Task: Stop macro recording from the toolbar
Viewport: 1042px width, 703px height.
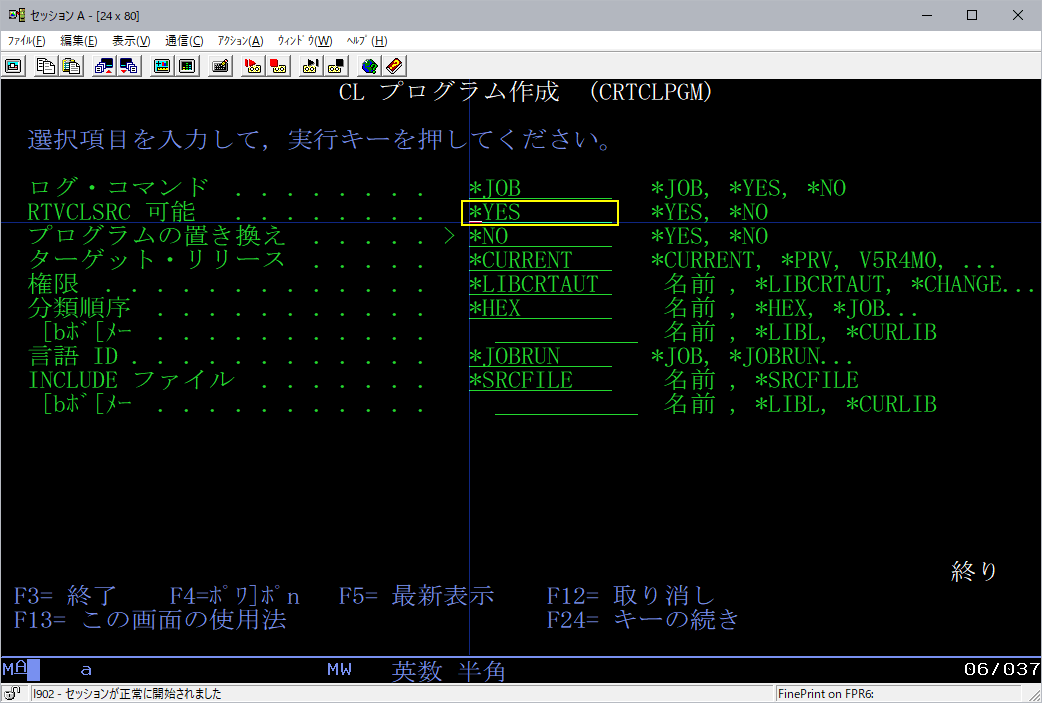Action: [278, 66]
